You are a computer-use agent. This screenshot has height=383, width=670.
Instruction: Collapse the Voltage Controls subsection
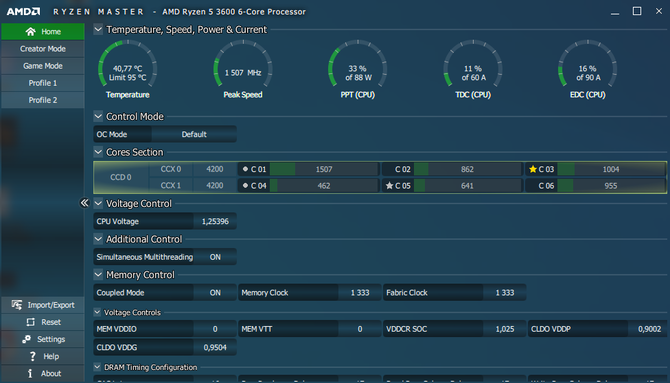coord(97,312)
